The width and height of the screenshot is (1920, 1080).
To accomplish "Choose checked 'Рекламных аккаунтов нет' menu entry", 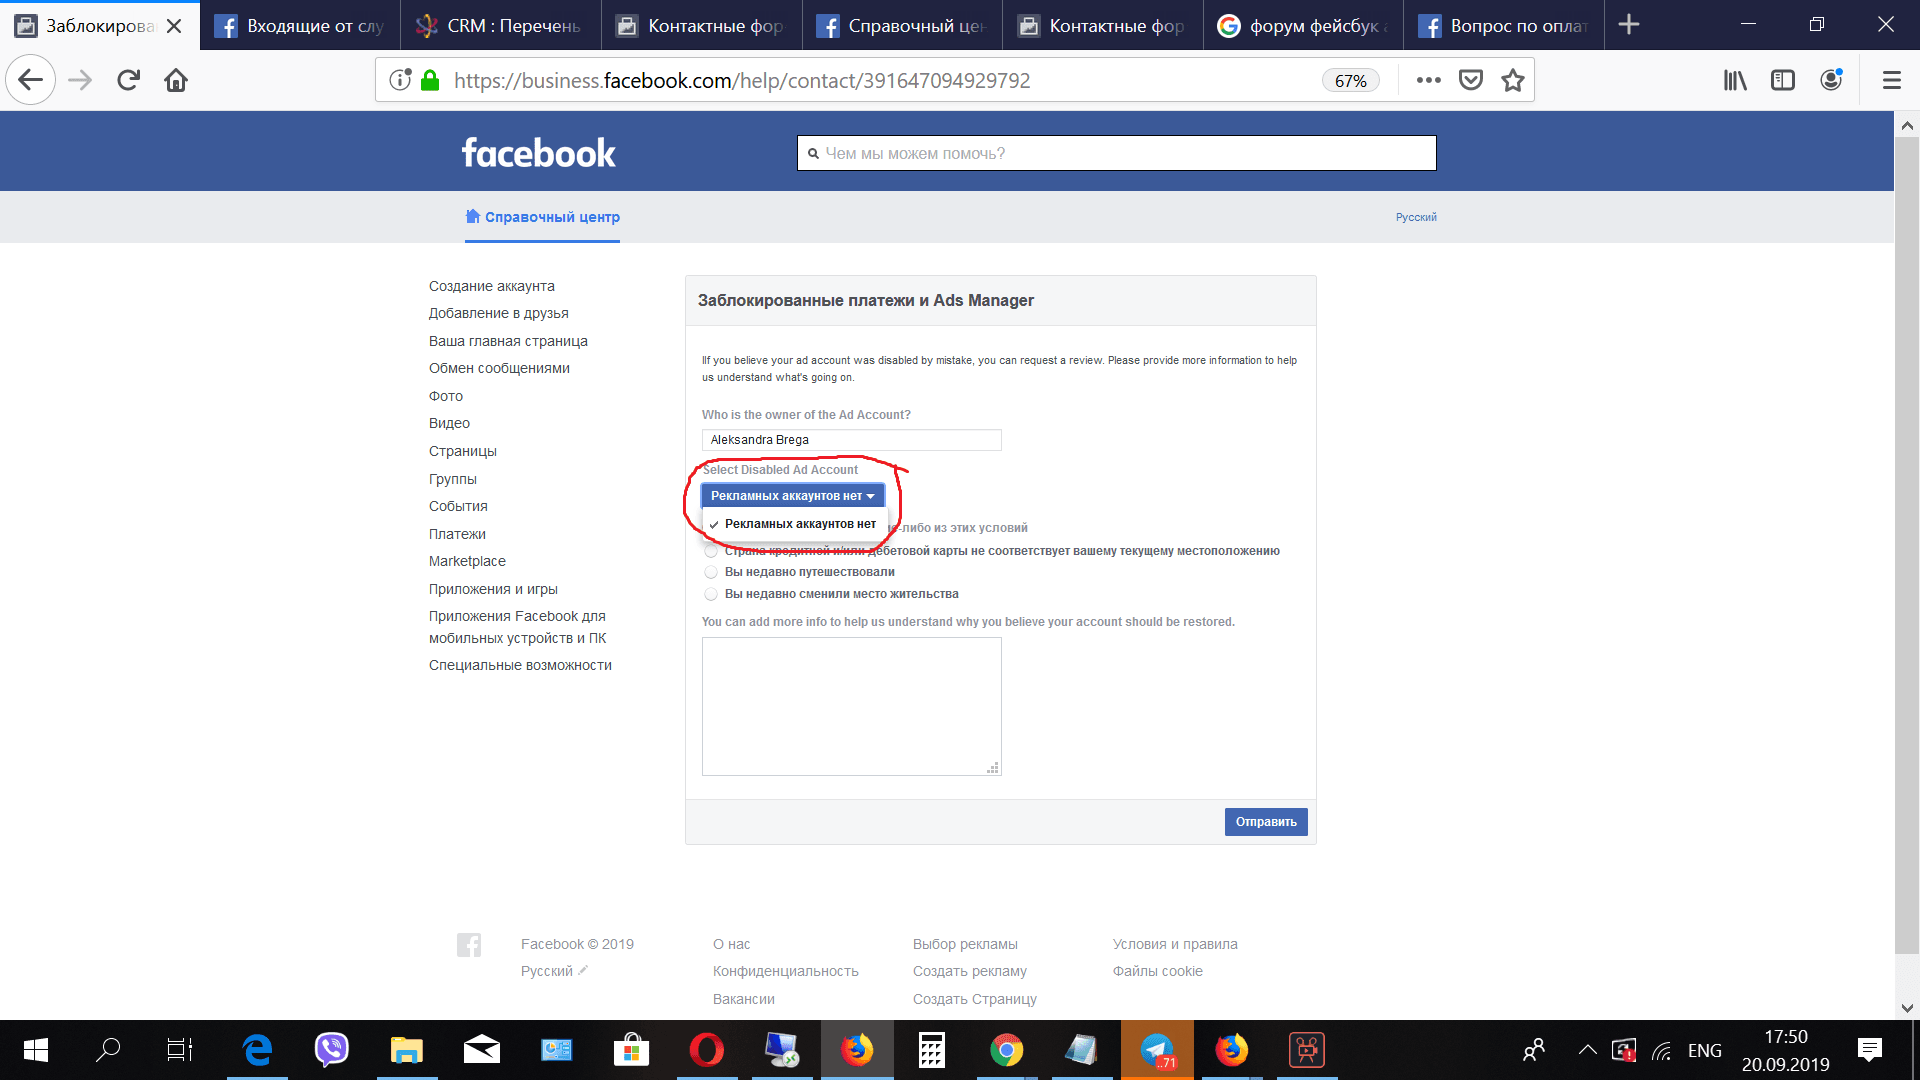I will pos(795,524).
